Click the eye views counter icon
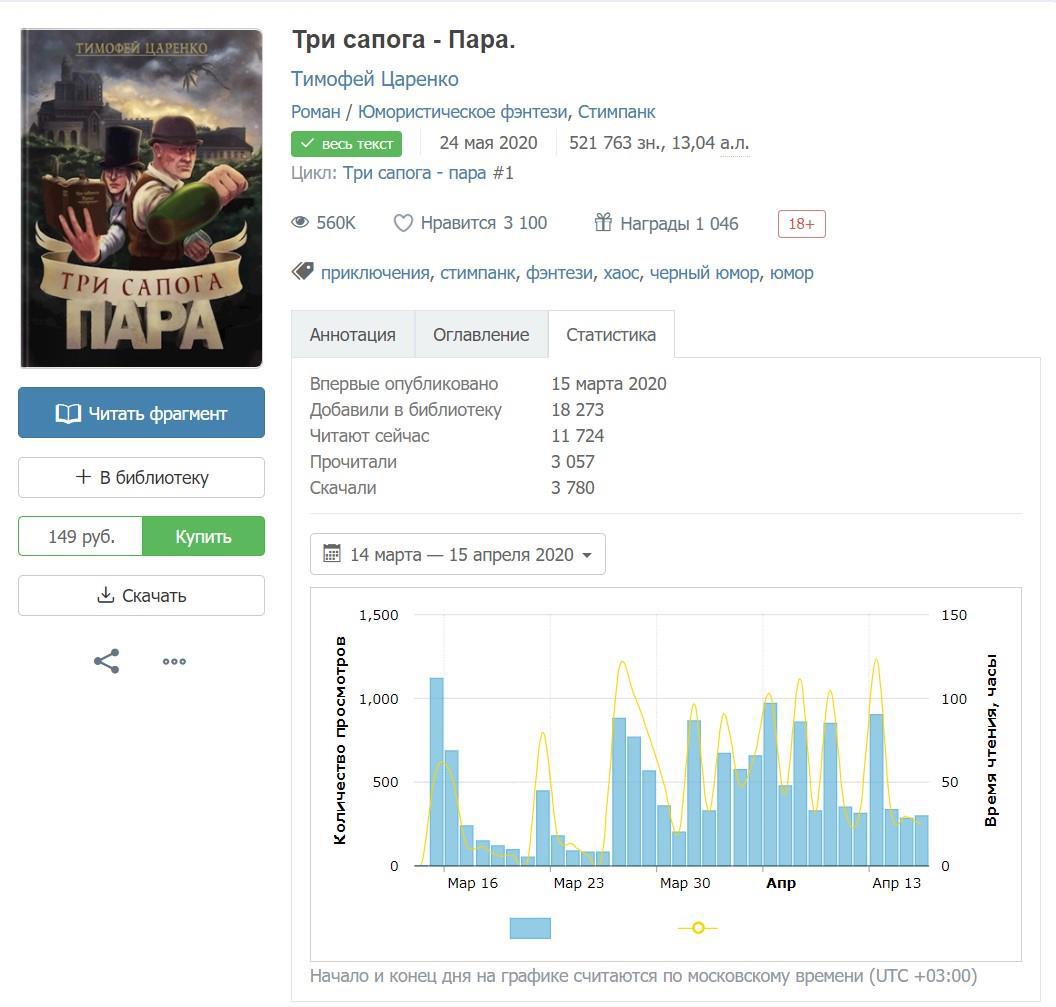Viewport: 1056px width, 1007px height. pyautogui.click(x=300, y=223)
